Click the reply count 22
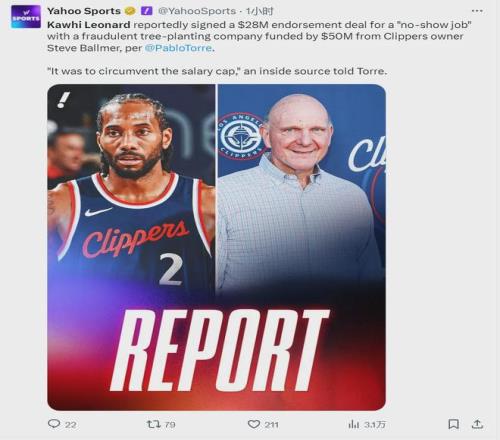 [71, 425]
